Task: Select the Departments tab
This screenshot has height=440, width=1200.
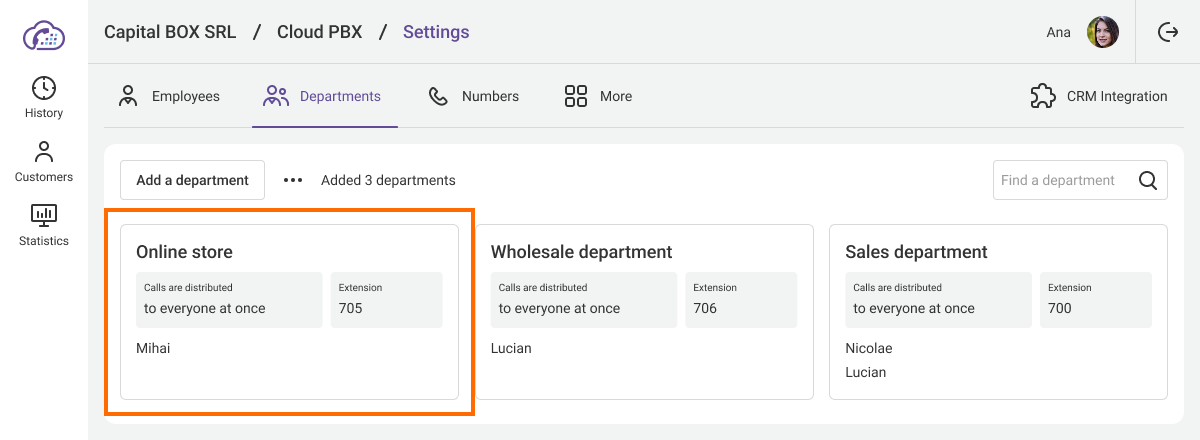Action: (323, 96)
